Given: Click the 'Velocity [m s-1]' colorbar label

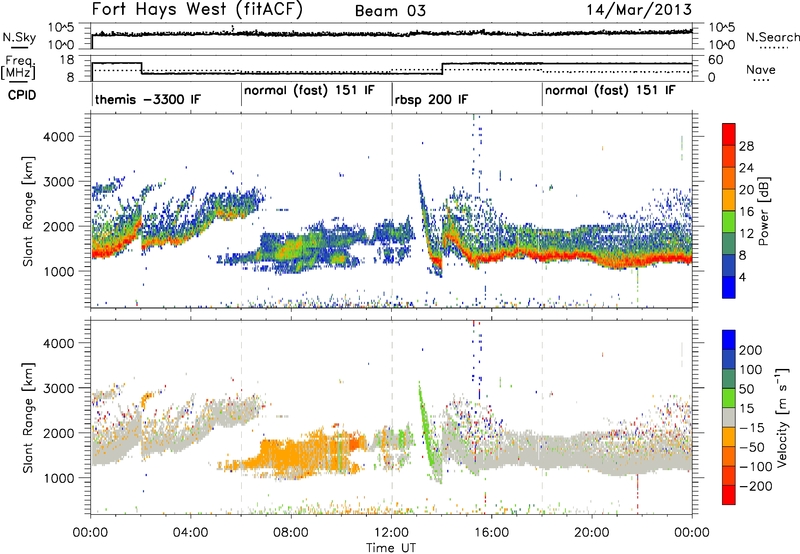Looking at the screenshot, I should [x=782, y=417].
